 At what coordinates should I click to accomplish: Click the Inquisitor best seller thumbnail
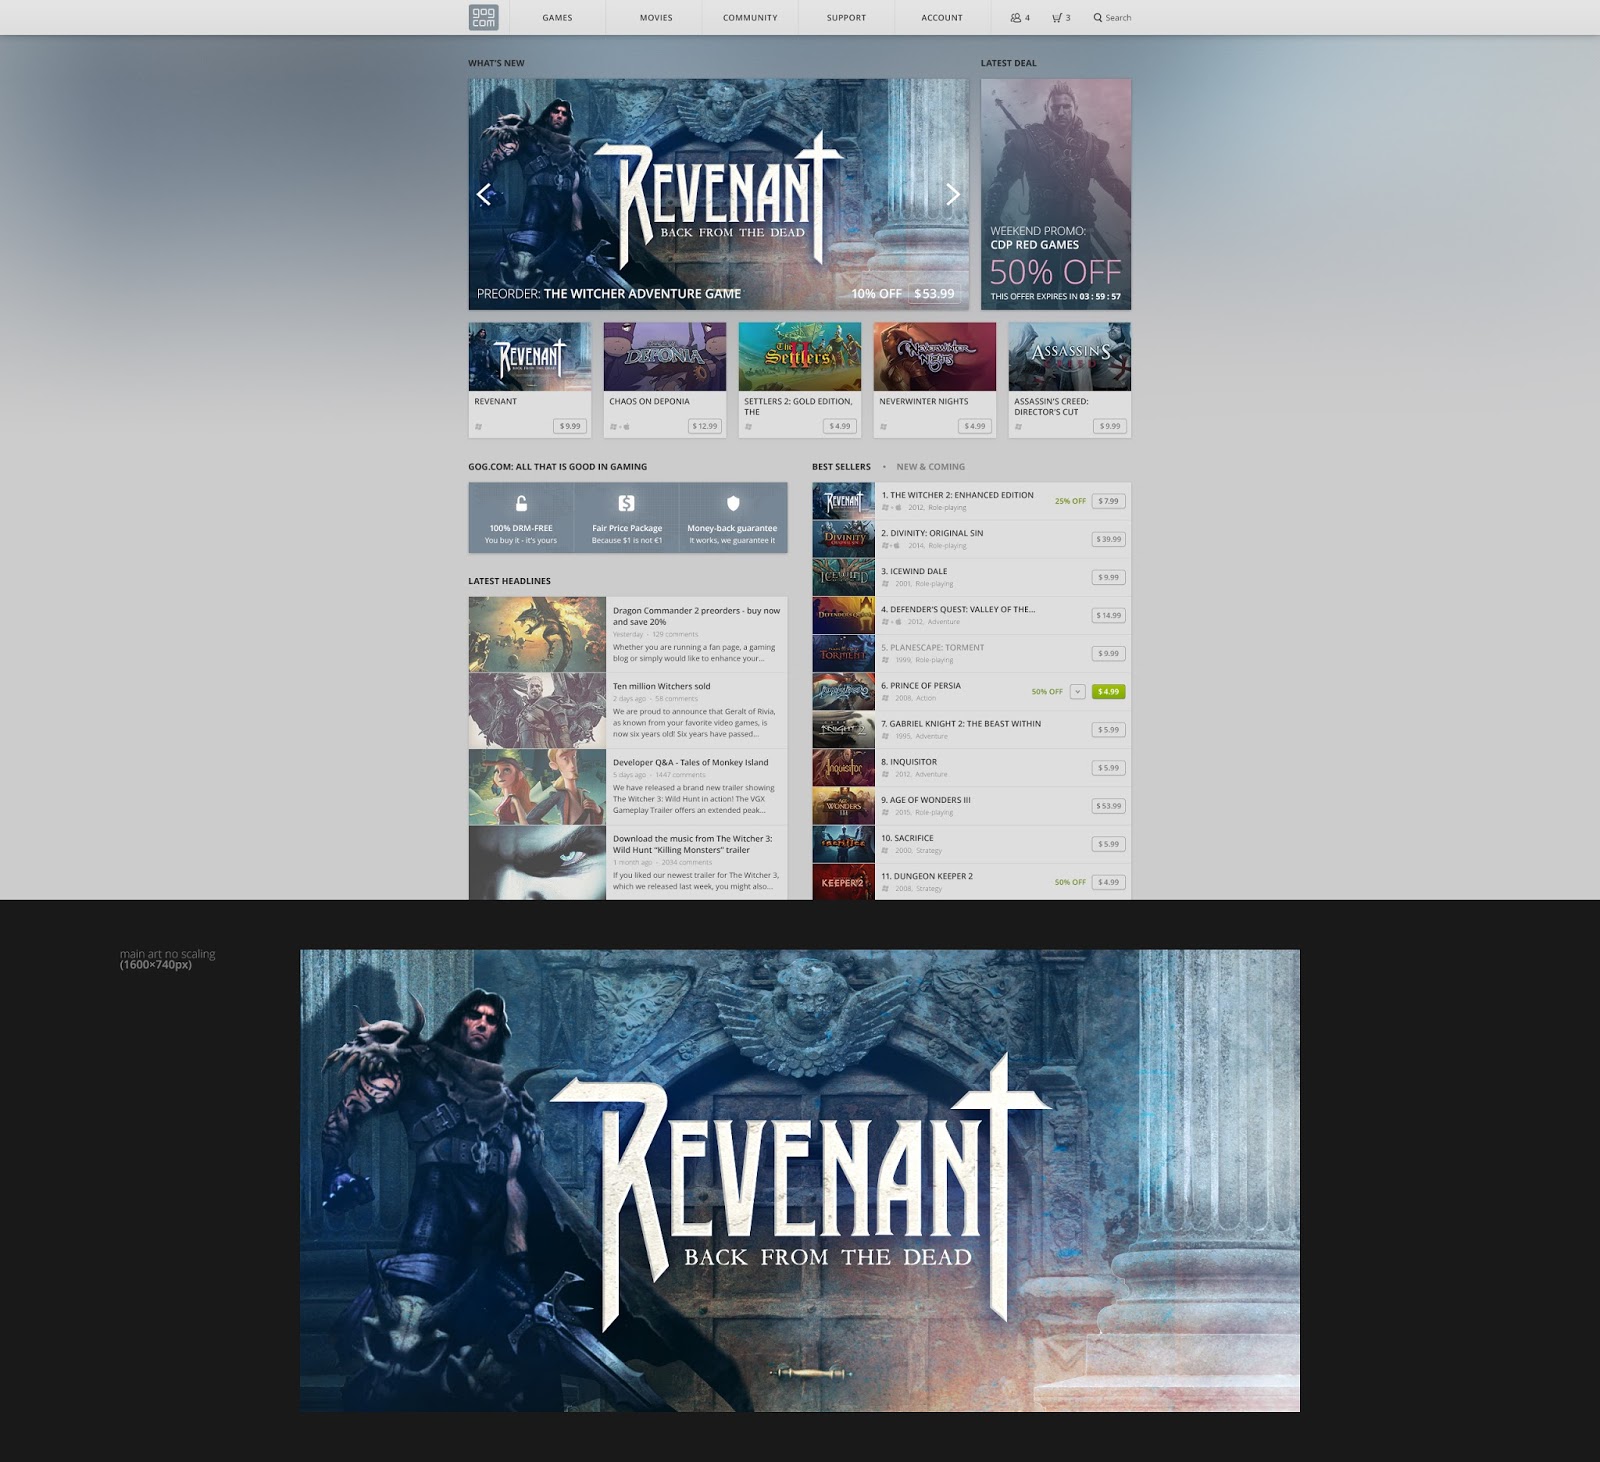(844, 768)
